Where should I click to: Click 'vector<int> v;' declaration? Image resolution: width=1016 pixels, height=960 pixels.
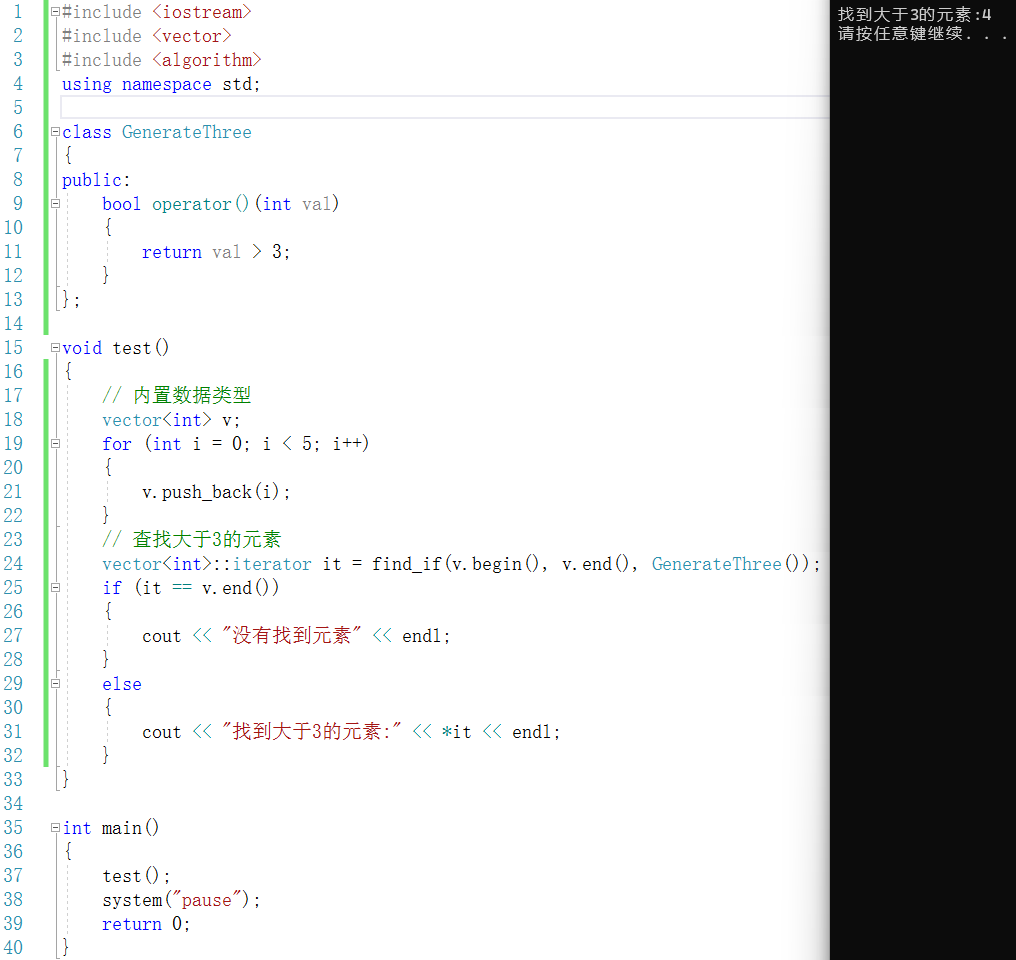[x=171, y=420]
